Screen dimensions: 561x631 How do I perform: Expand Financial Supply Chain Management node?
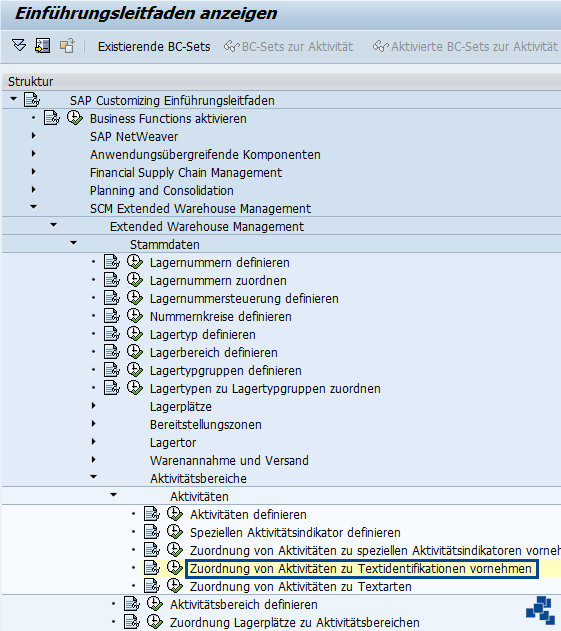pos(34,172)
